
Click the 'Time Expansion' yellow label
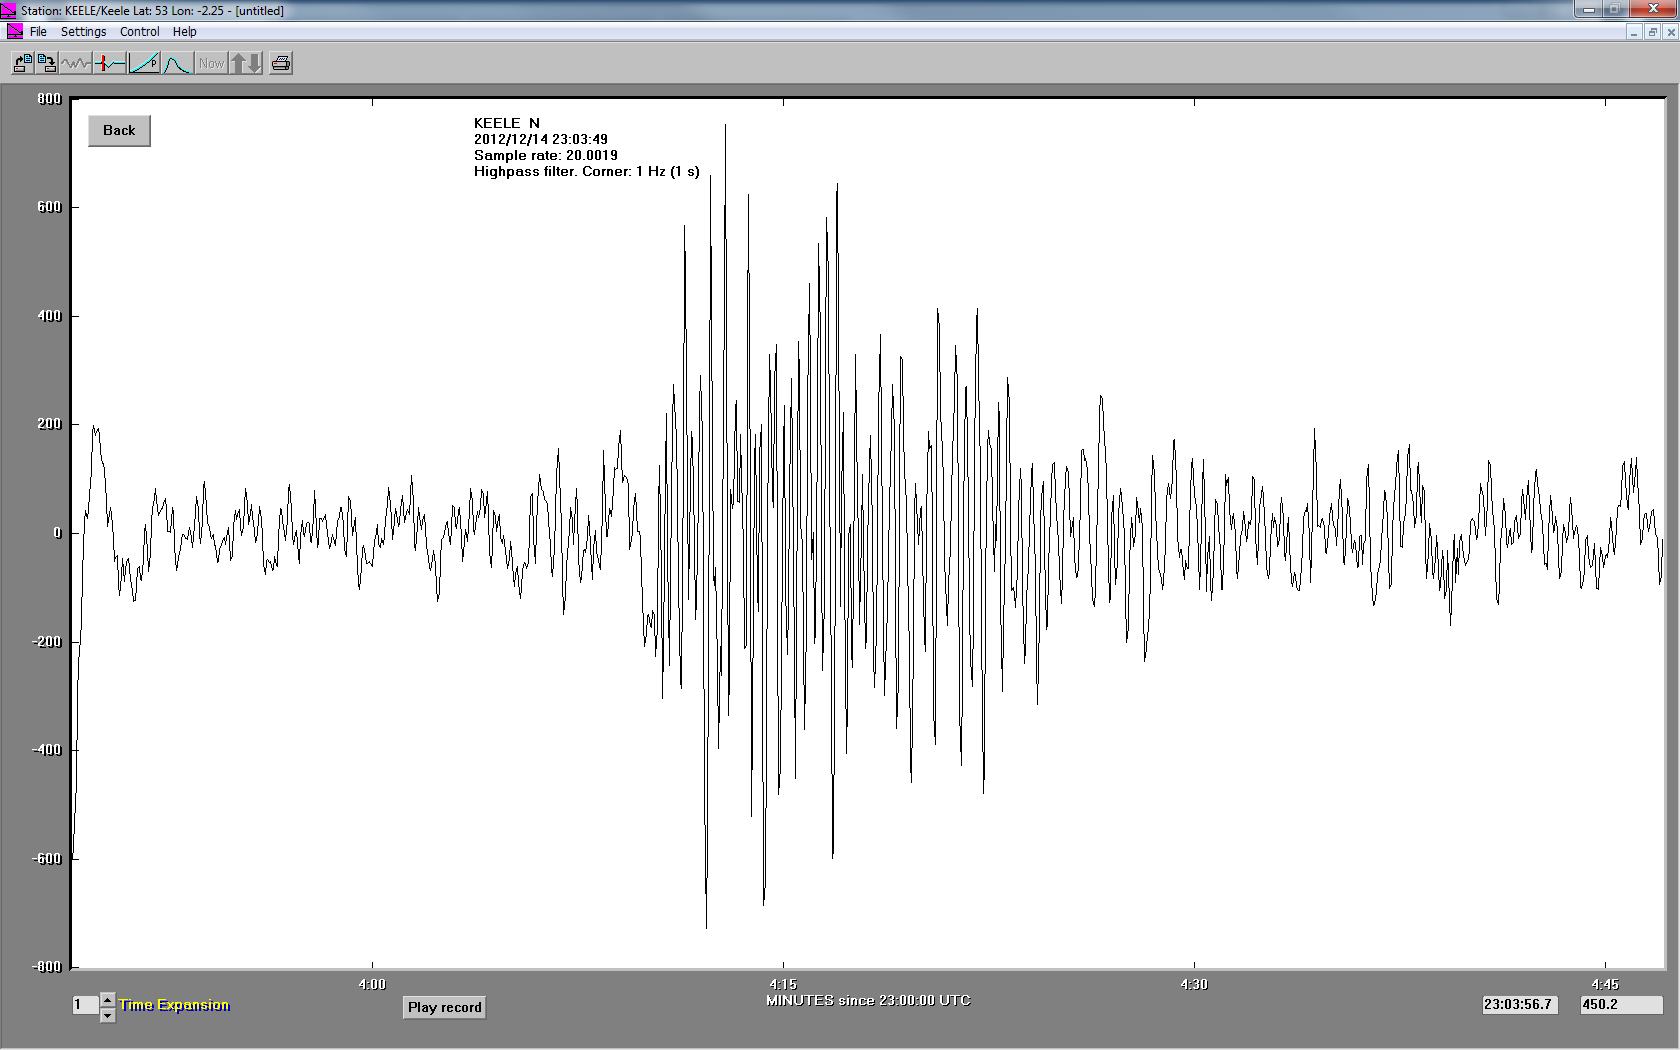(174, 1005)
